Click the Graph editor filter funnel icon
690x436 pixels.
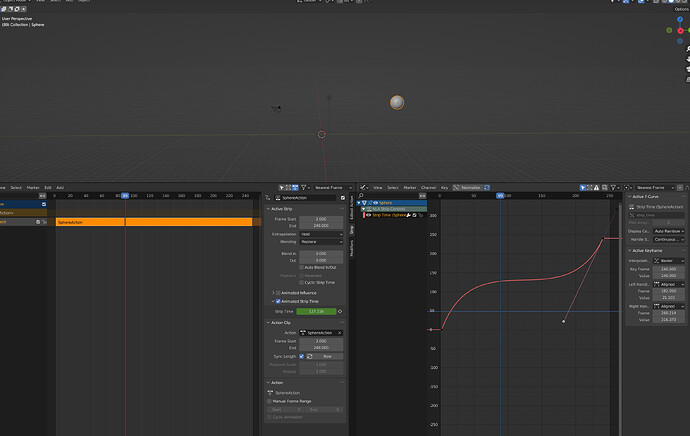613,187
